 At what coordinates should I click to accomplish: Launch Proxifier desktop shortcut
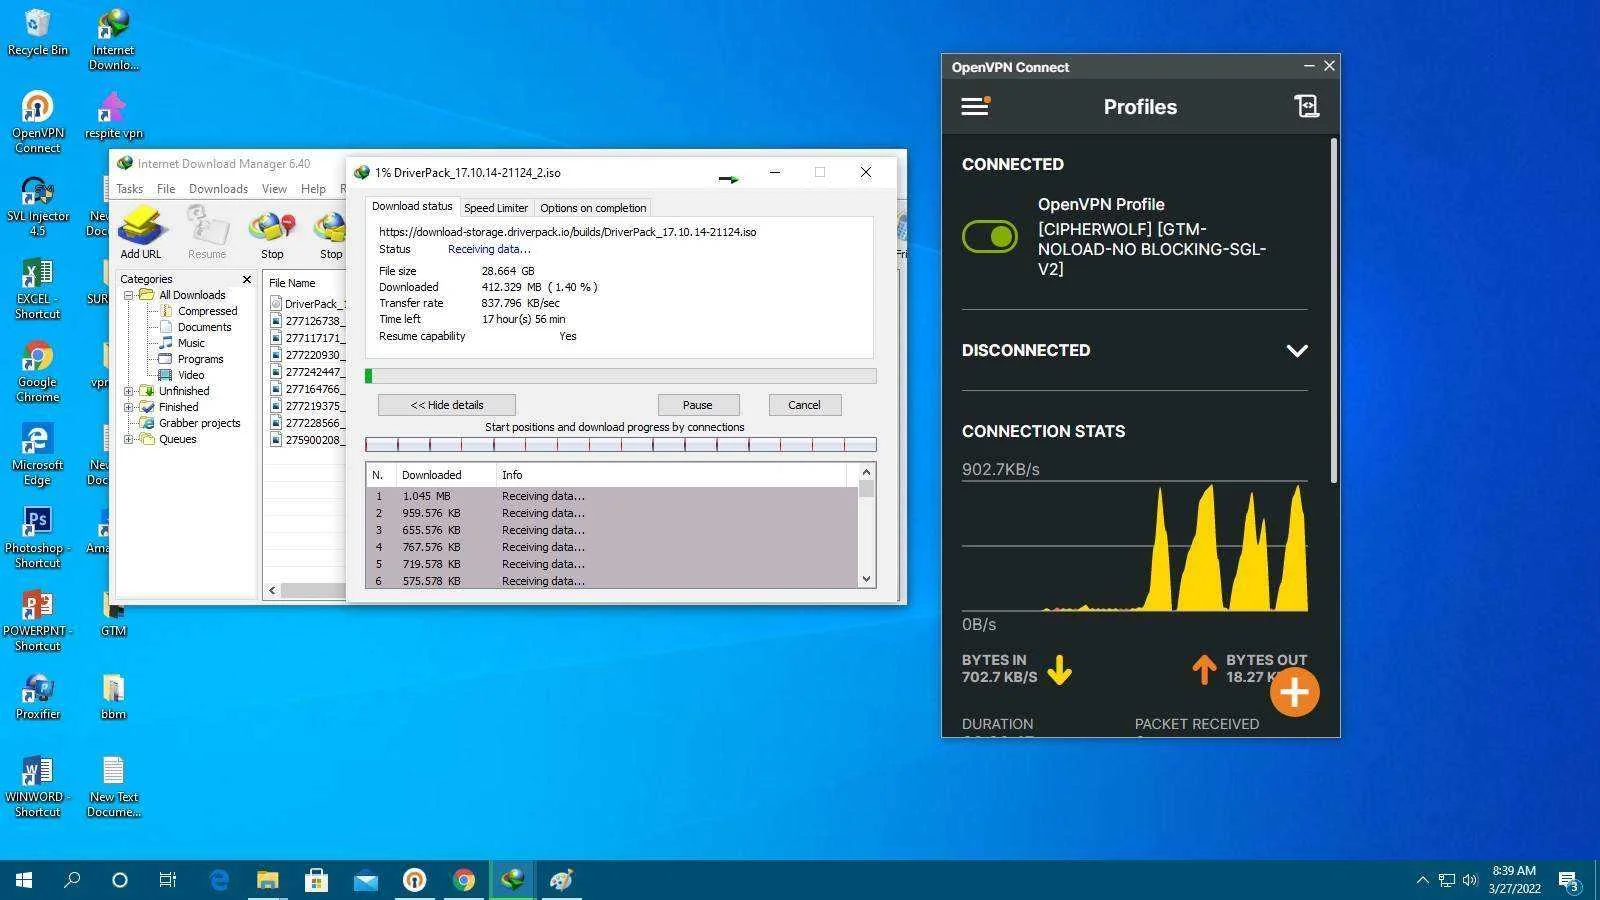click(37, 696)
